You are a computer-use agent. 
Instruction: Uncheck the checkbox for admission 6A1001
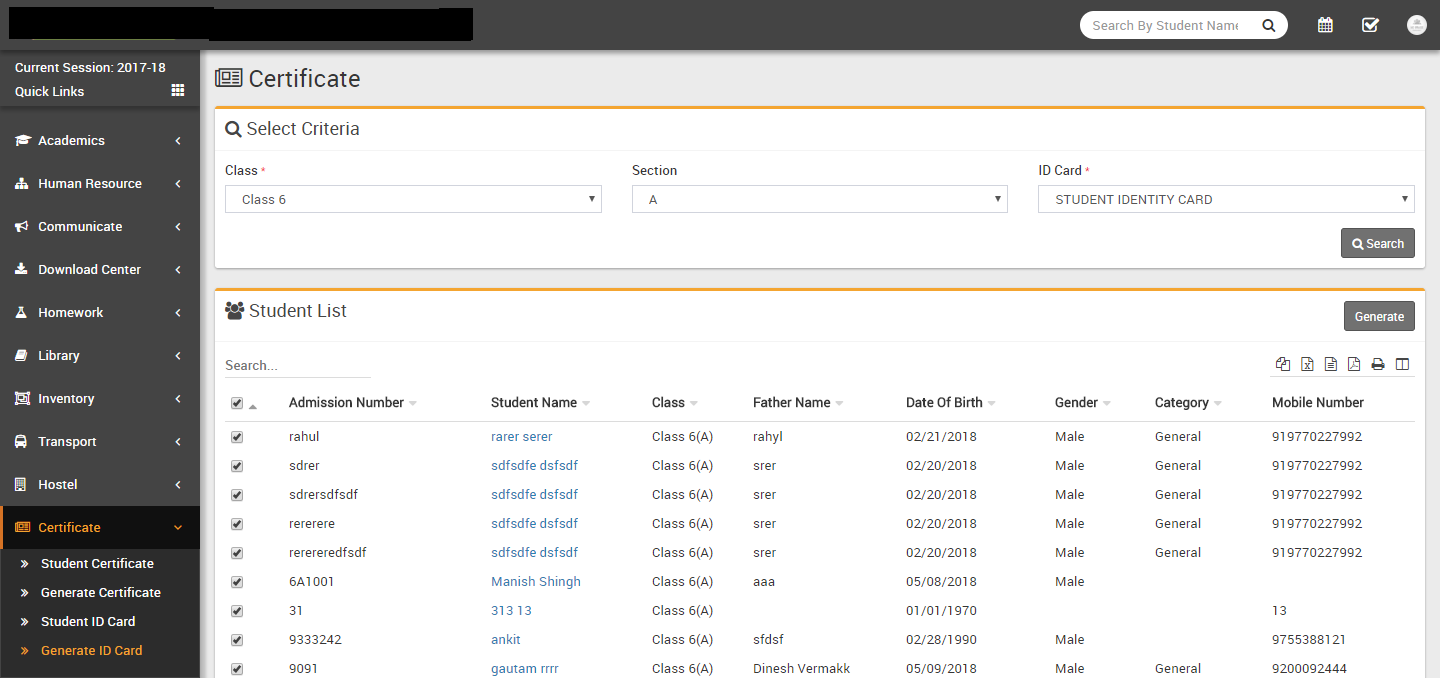point(237,582)
